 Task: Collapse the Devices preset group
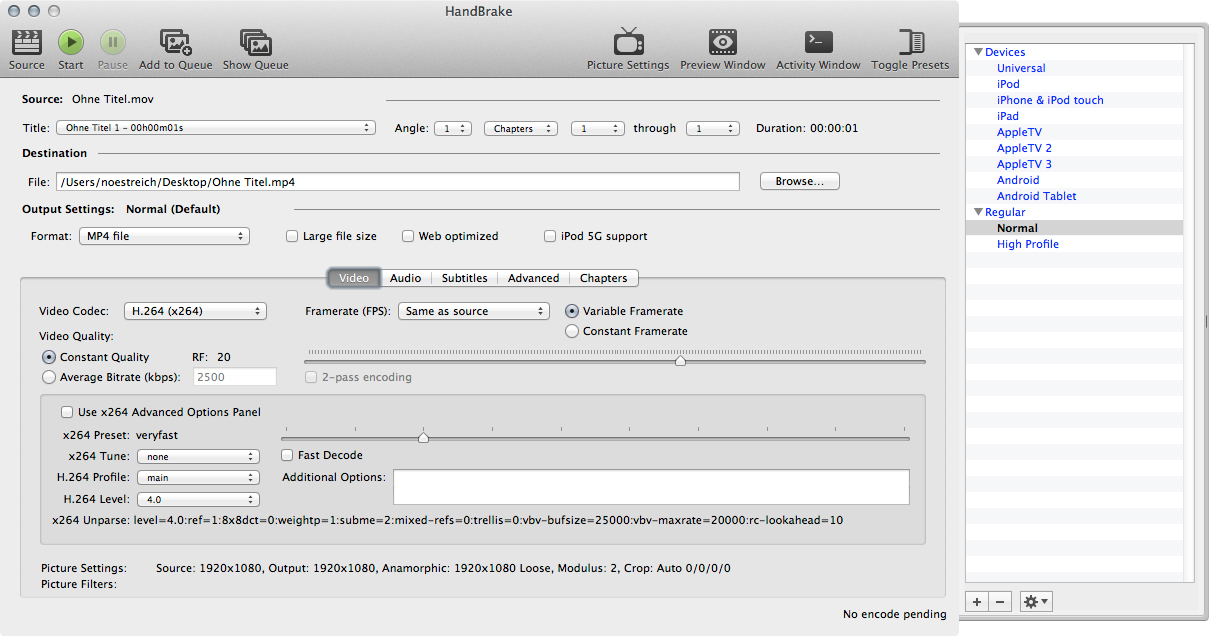point(978,52)
